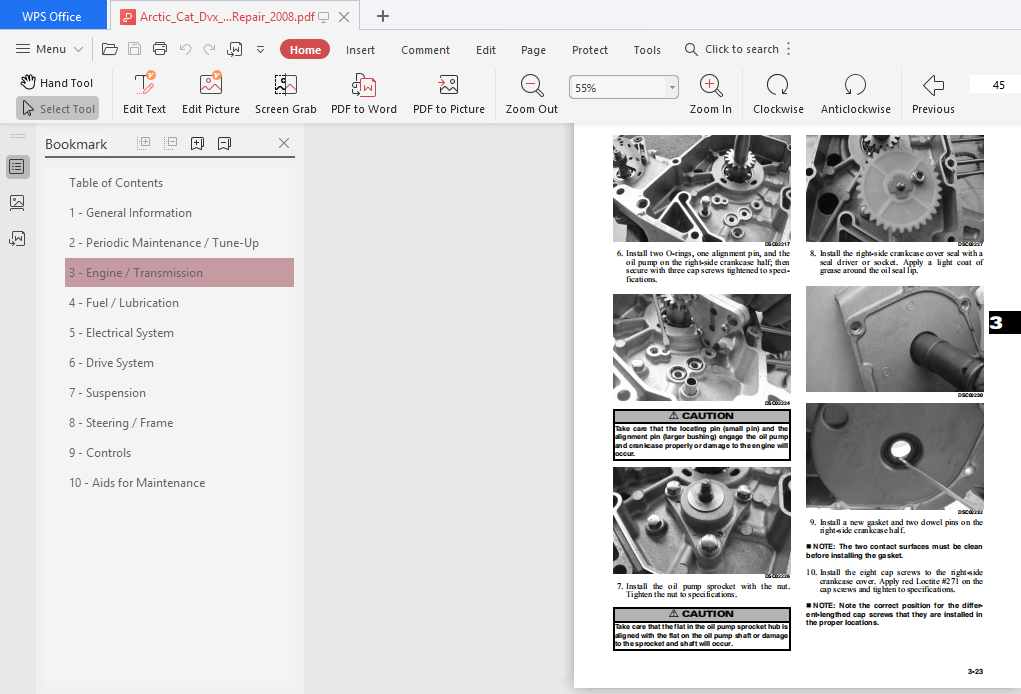1021x694 pixels.
Task: Activate the Hand Tool
Action: point(57,83)
